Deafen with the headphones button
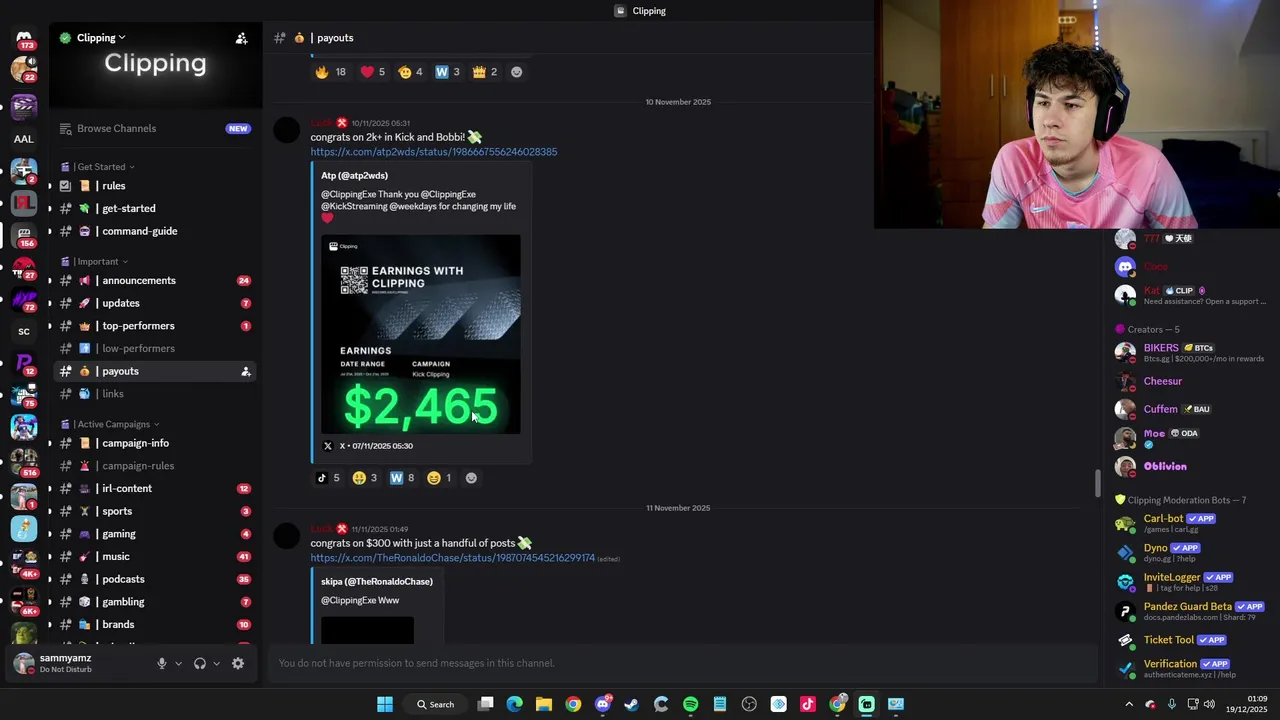Screen dimensions: 1280x720 pyautogui.click(x=199, y=663)
